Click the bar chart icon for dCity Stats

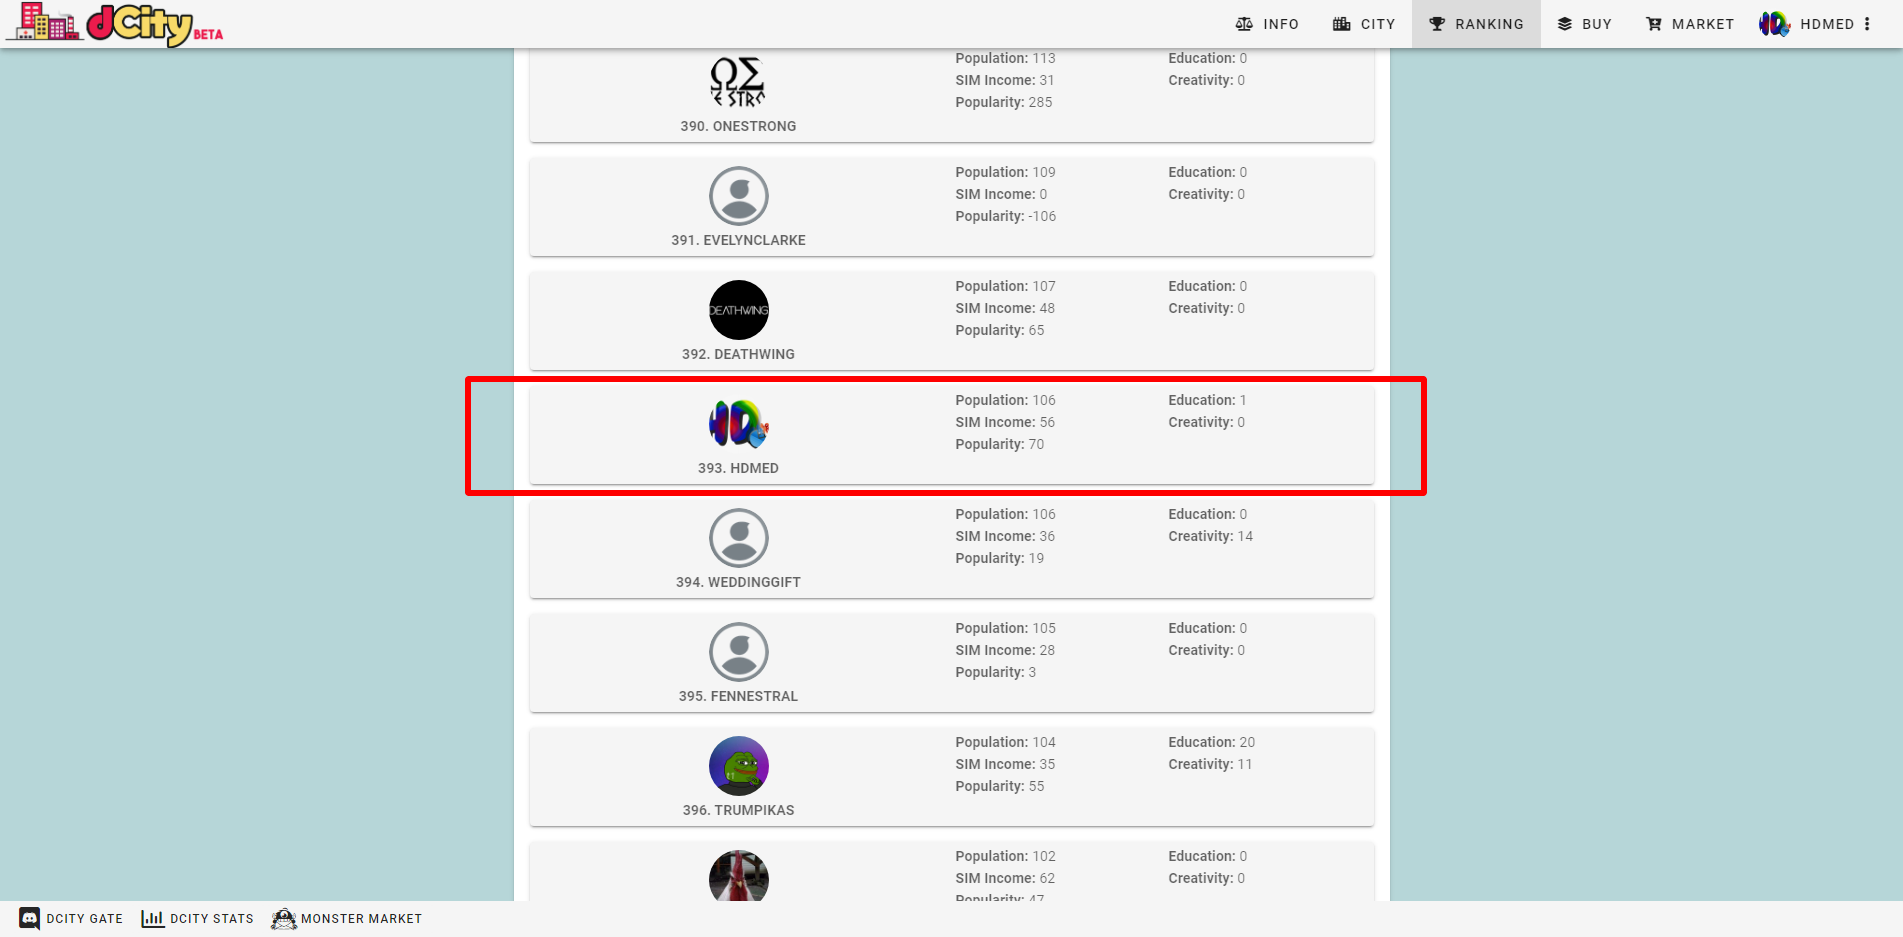point(153,918)
